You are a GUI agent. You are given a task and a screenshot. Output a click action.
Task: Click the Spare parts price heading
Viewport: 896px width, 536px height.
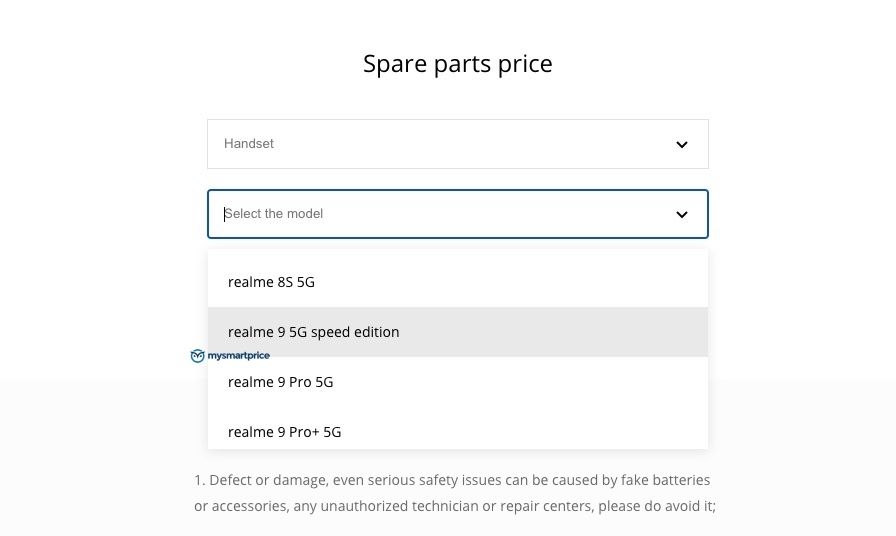point(458,63)
